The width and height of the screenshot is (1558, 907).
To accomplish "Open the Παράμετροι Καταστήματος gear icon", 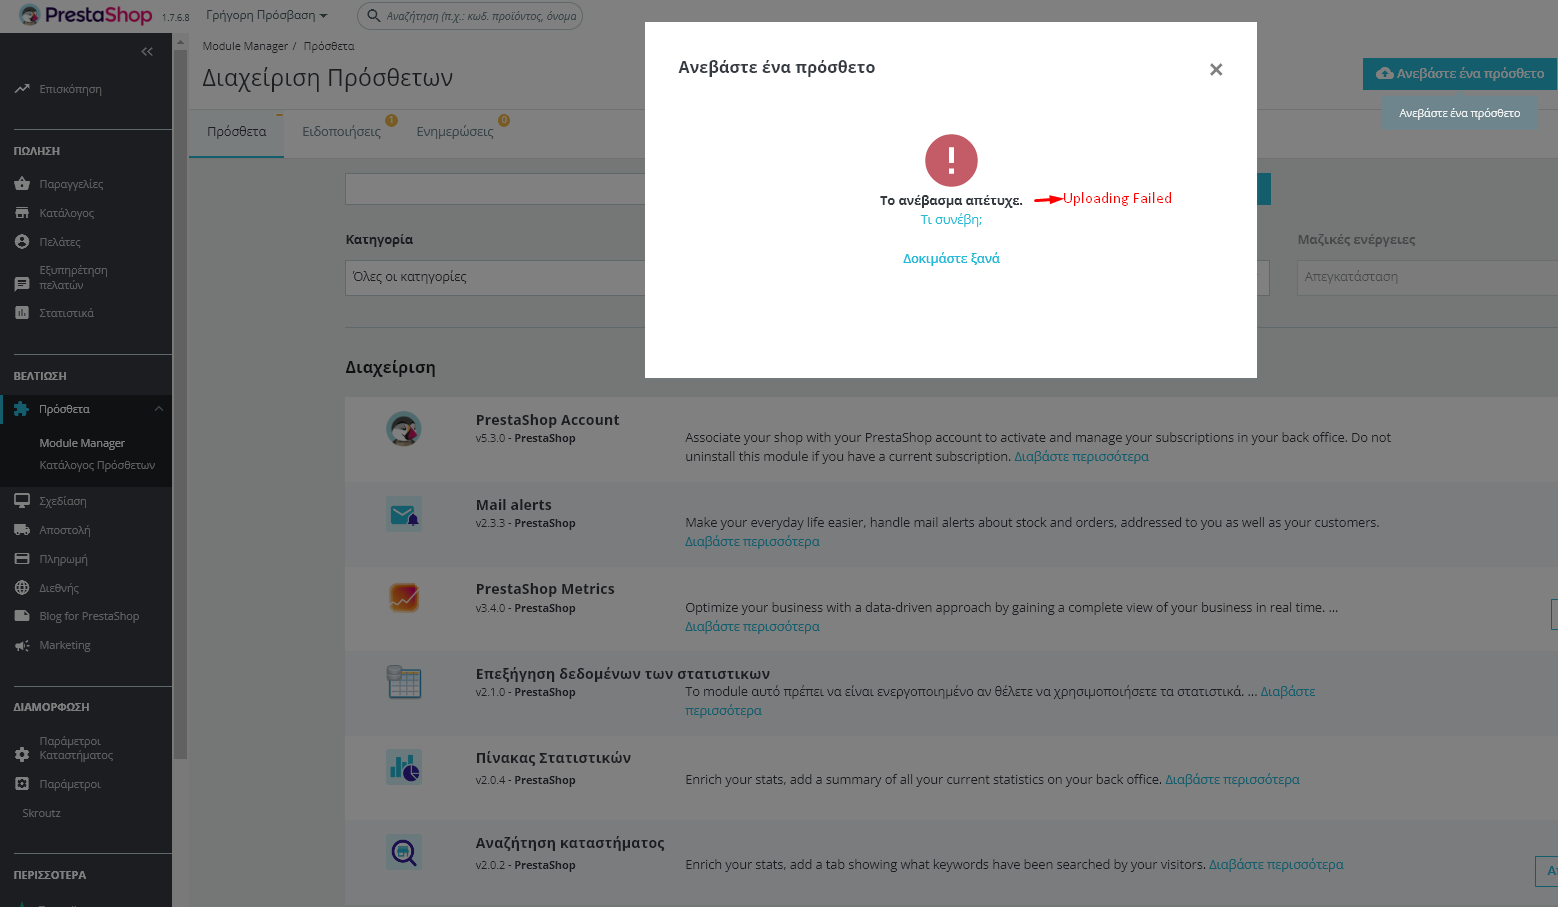I will (23, 747).
